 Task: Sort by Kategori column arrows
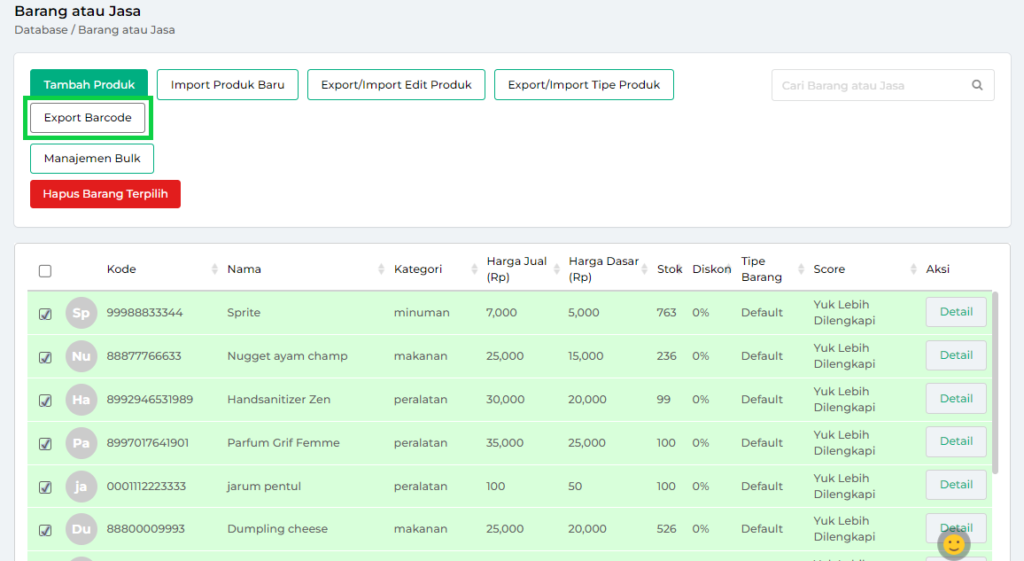[473, 270]
